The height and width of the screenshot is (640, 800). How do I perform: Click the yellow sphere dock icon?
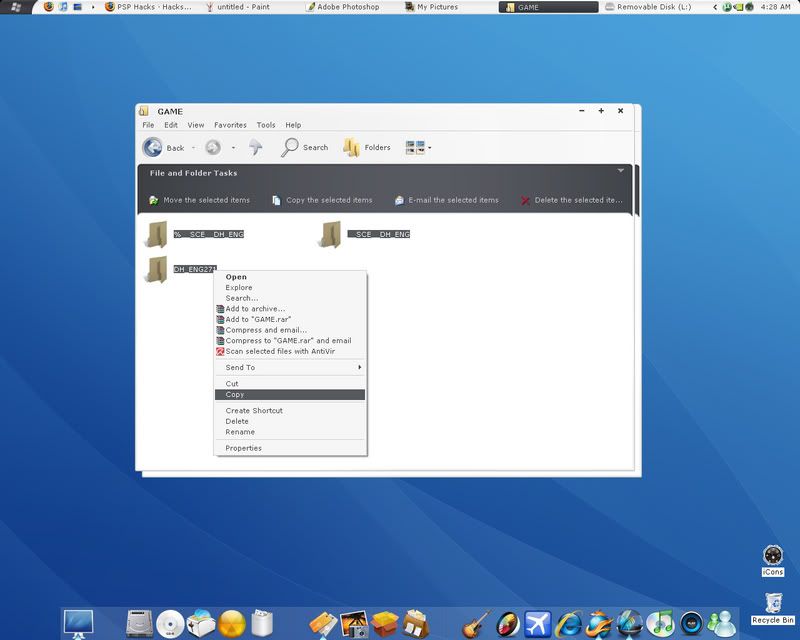click(x=232, y=624)
